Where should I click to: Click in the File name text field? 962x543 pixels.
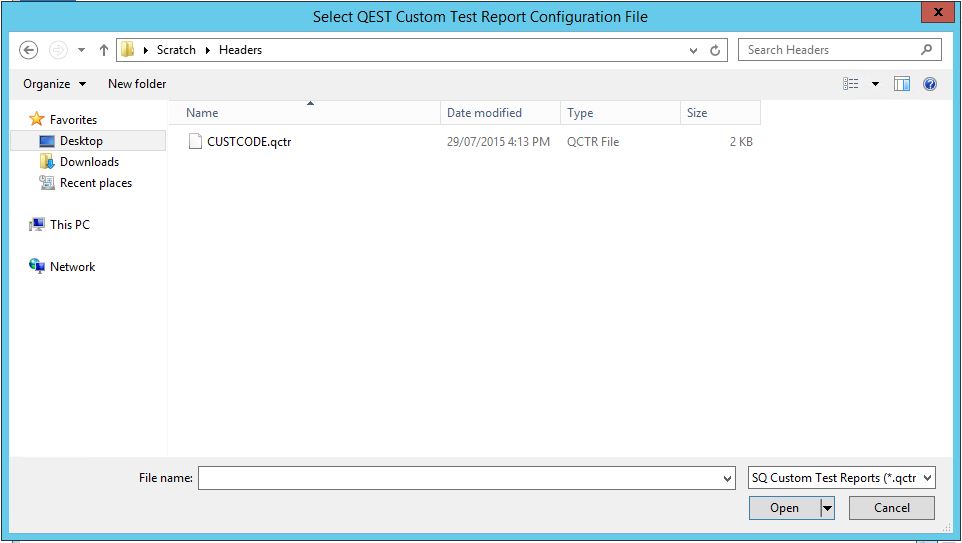[x=460, y=479]
